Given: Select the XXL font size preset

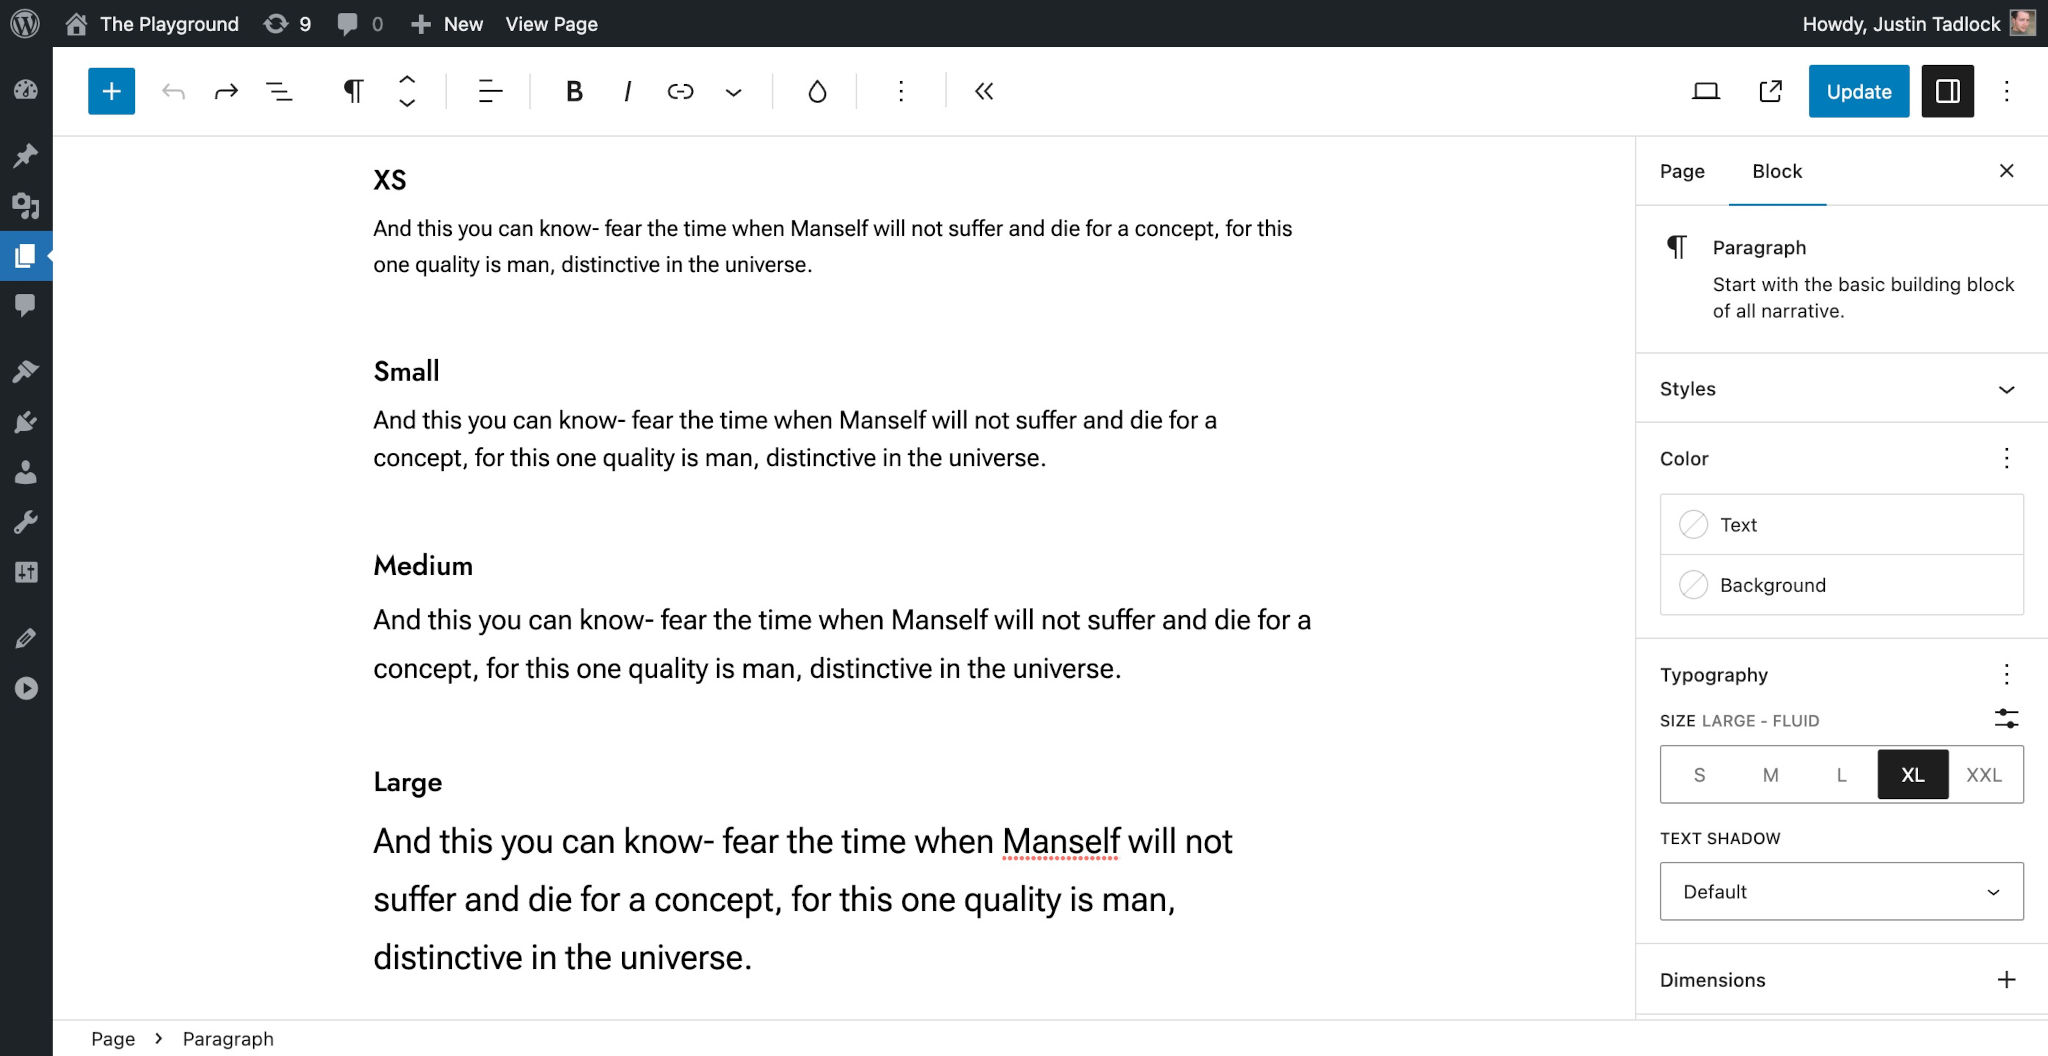Looking at the screenshot, I should 1983,774.
